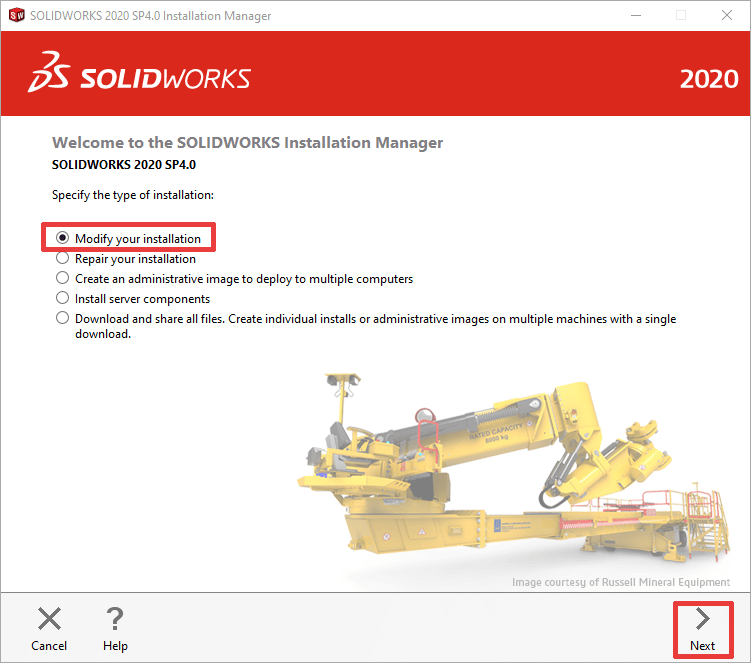Close the Installation Manager window
Screen dimensions: 751x663
pyautogui.click(x=727, y=15)
